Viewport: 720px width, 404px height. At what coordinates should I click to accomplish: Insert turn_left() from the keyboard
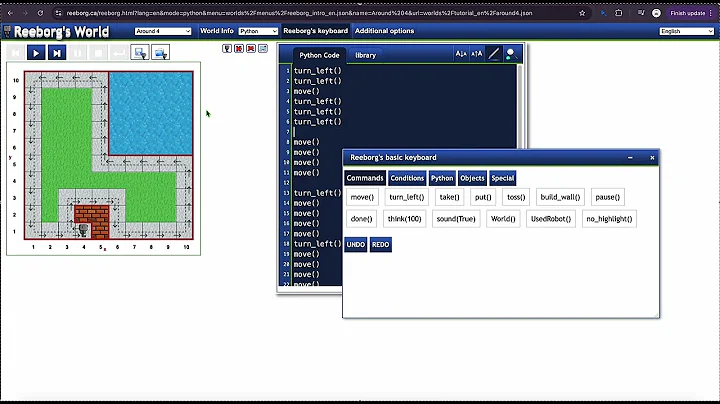coord(406,197)
